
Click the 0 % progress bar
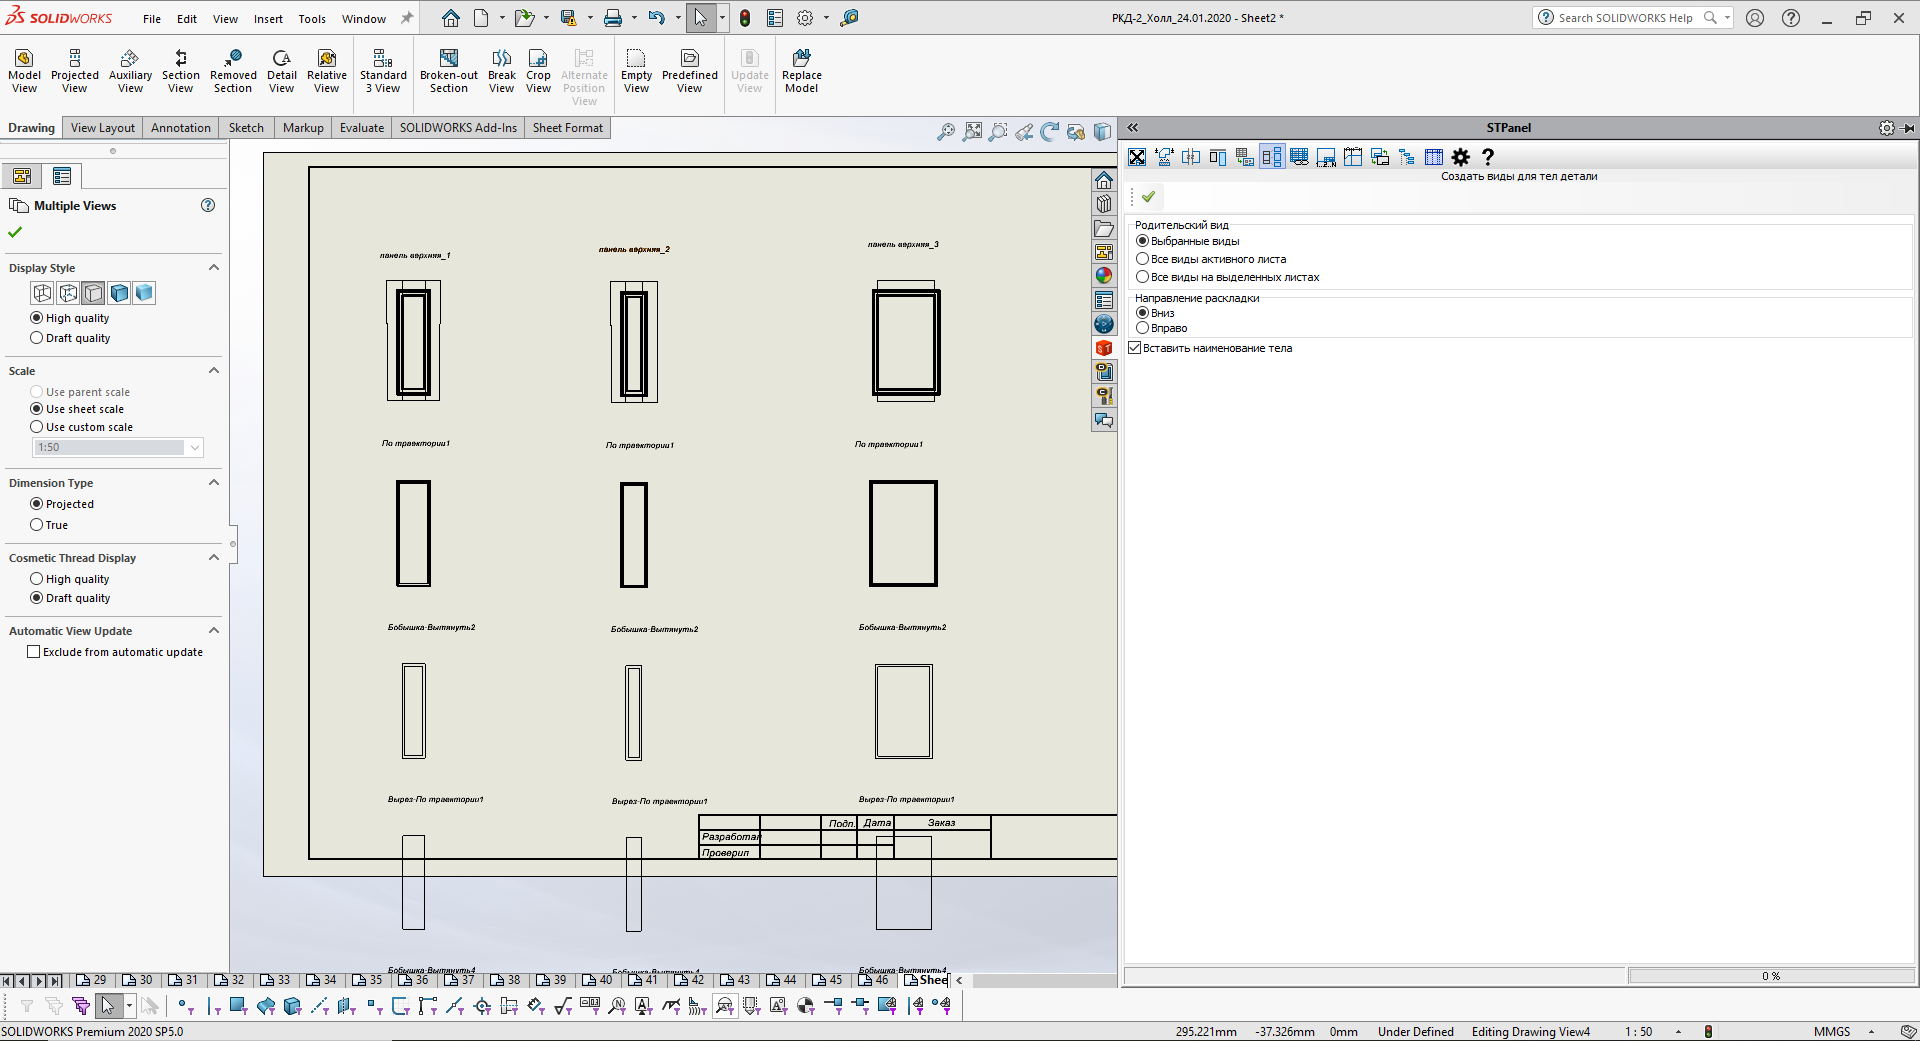(x=1771, y=976)
